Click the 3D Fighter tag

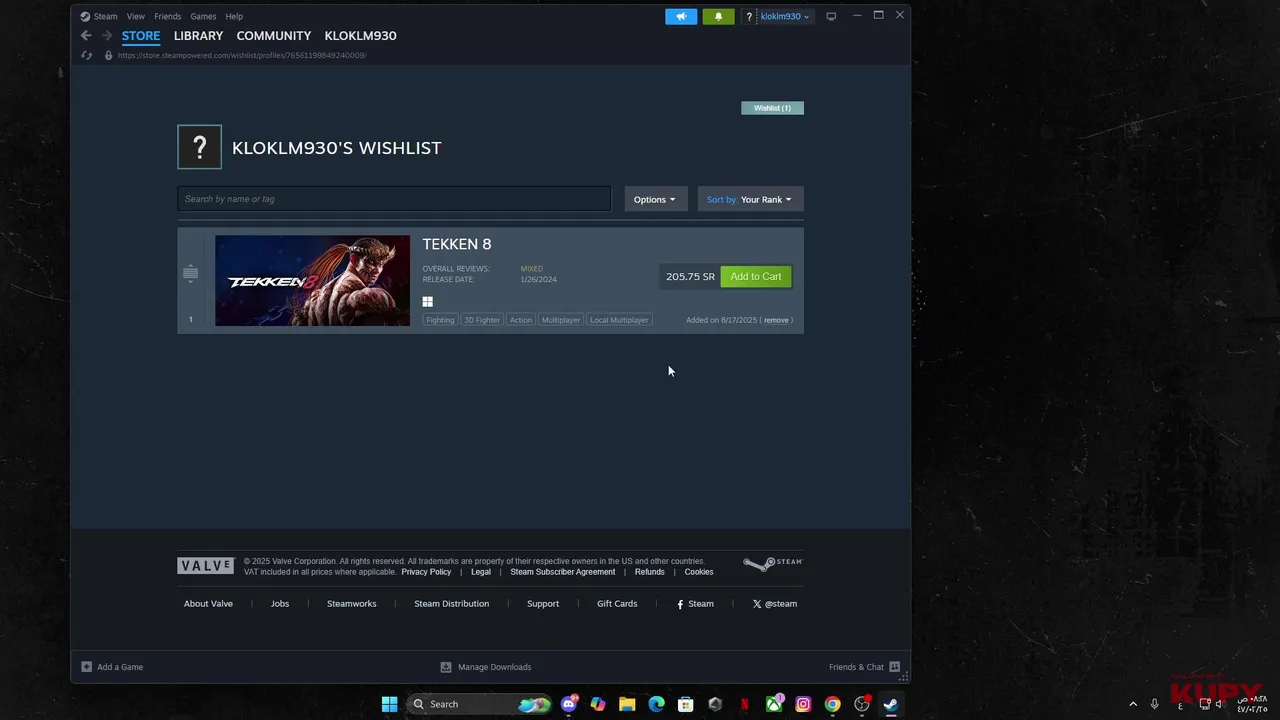[x=482, y=320]
